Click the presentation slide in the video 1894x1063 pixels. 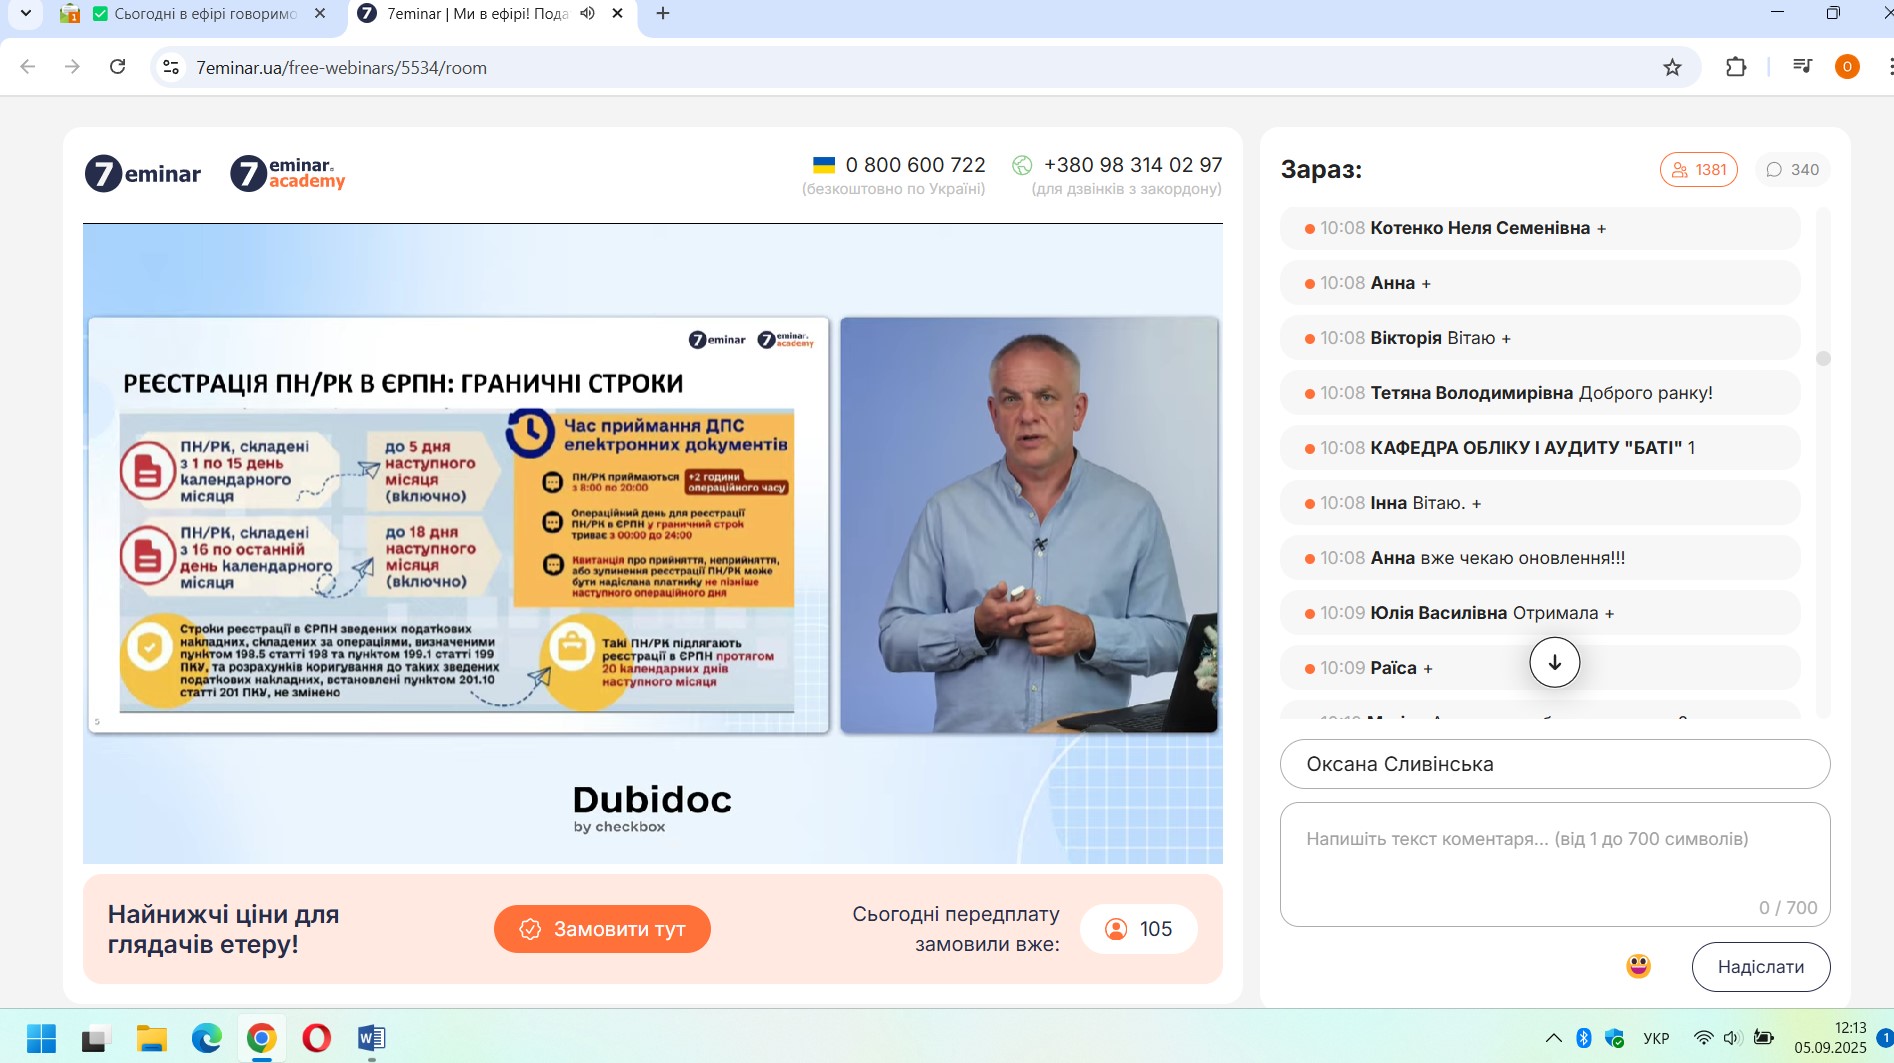458,525
